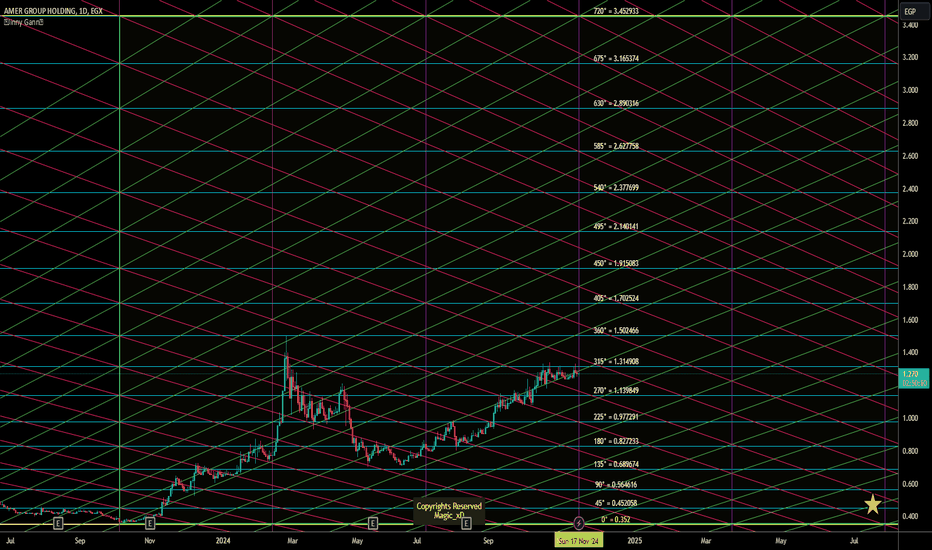This screenshot has height=550, width=932.
Task: Click 1.400 on the price axis
Action: (910, 353)
